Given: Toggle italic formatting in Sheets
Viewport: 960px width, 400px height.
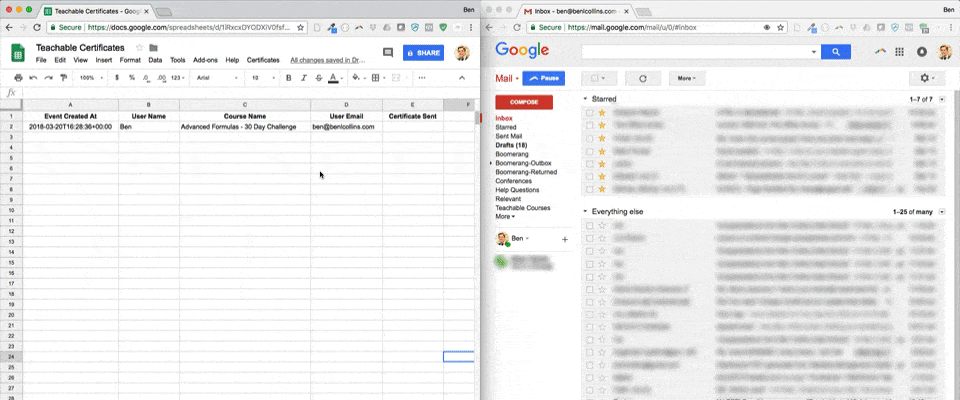Looking at the screenshot, I should (x=304, y=78).
